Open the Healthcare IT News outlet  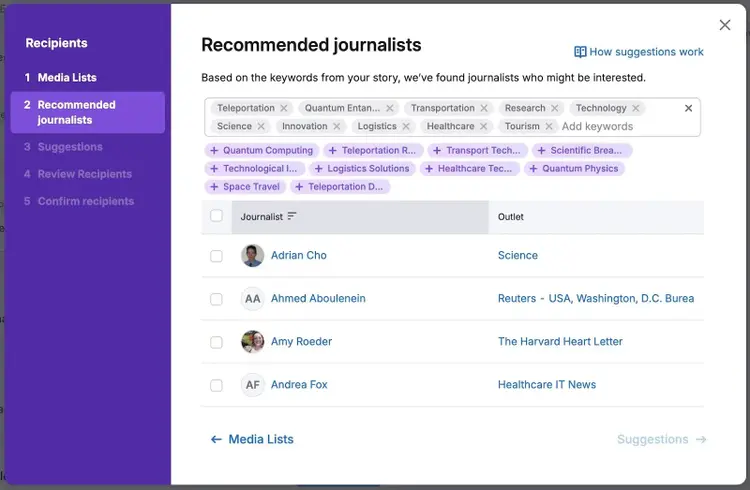click(x=547, y=385)
